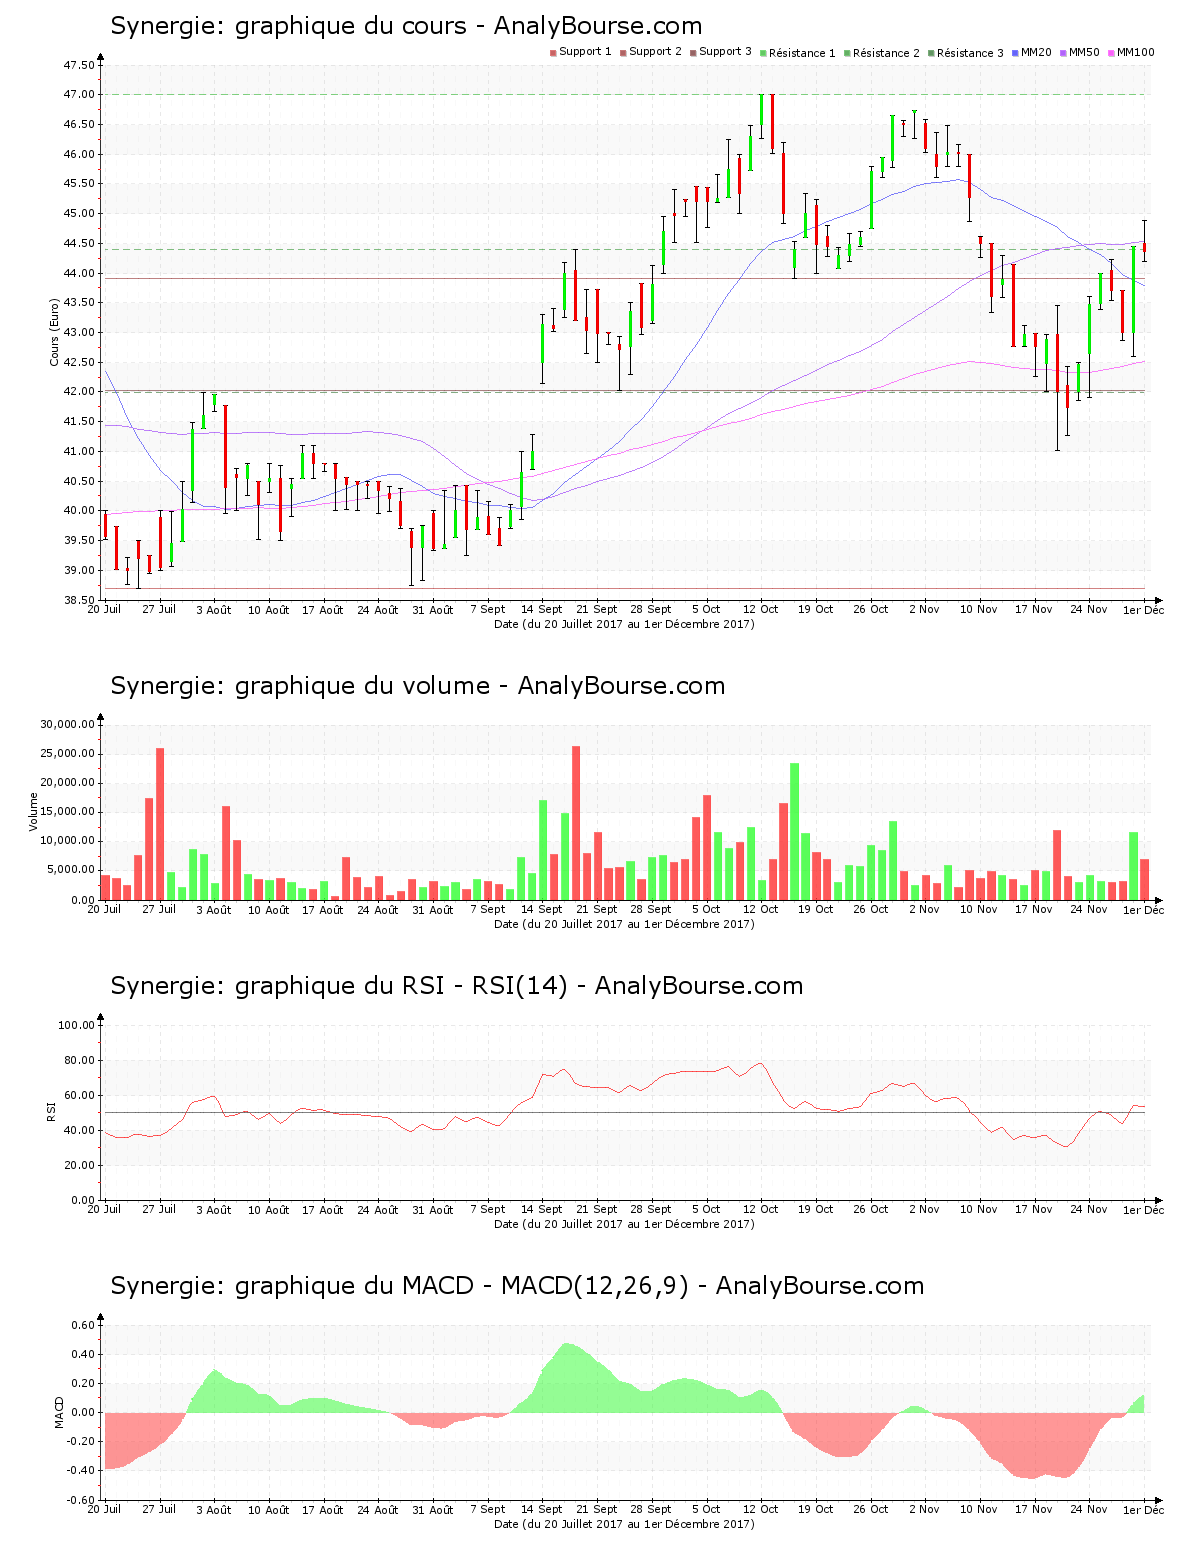Screen dimensions: 1200x1550
Task: Click the date range caption under MACD chart
Action: 624,1524
